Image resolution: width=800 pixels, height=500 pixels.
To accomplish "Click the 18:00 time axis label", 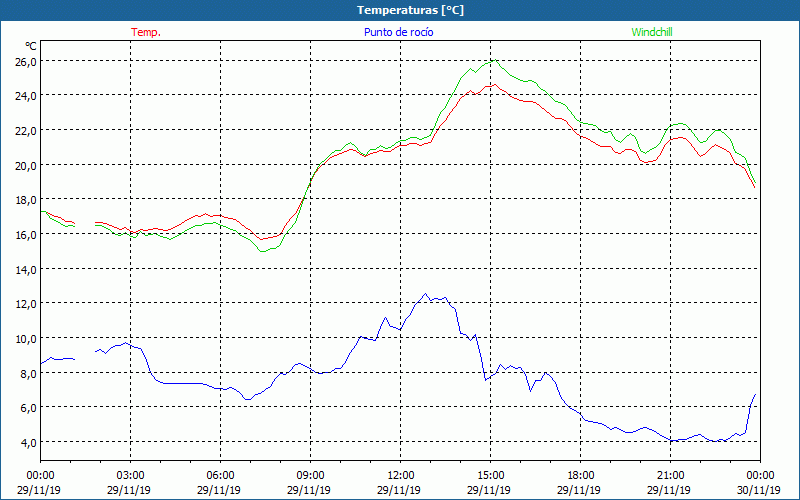I will [x=581, y=476].
